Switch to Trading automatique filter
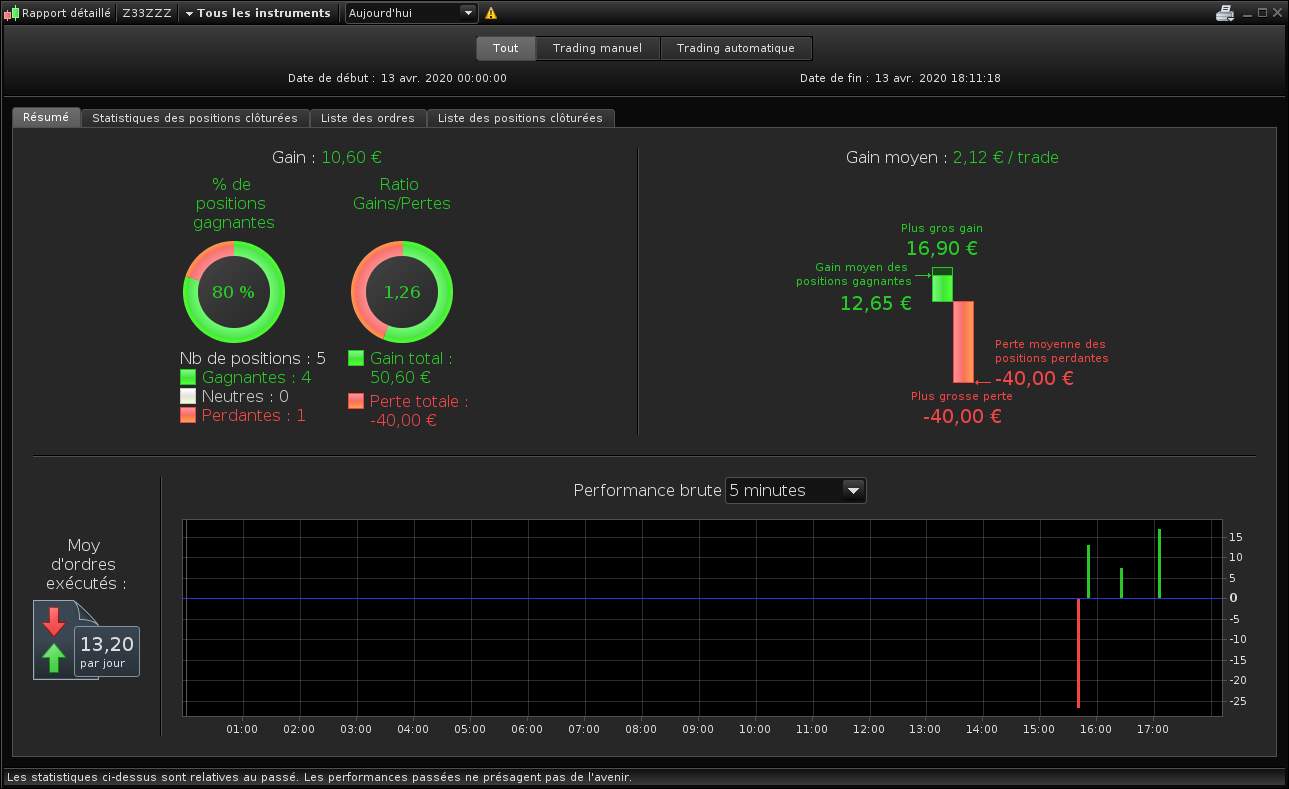This screenshot has width=1289, height=789. [735, 48]
